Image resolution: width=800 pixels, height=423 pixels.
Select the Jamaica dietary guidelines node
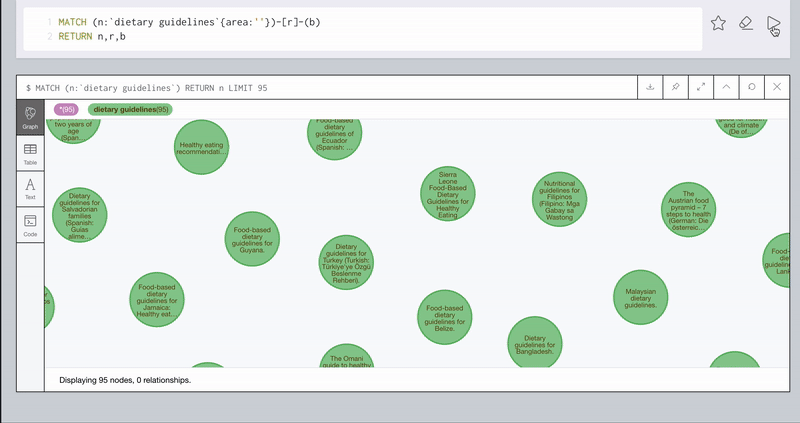(x=157, y=300)
